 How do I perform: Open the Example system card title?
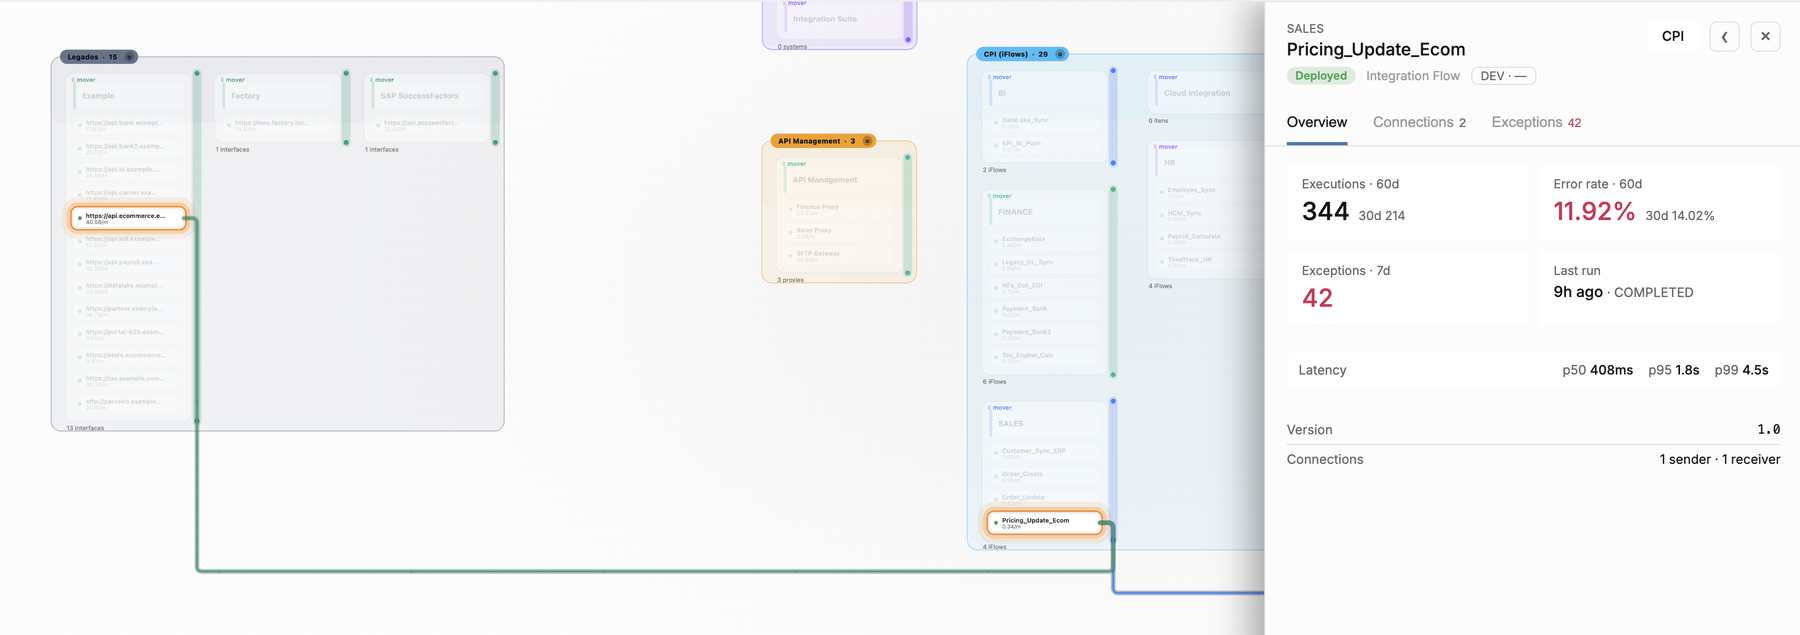click(99, 96)
